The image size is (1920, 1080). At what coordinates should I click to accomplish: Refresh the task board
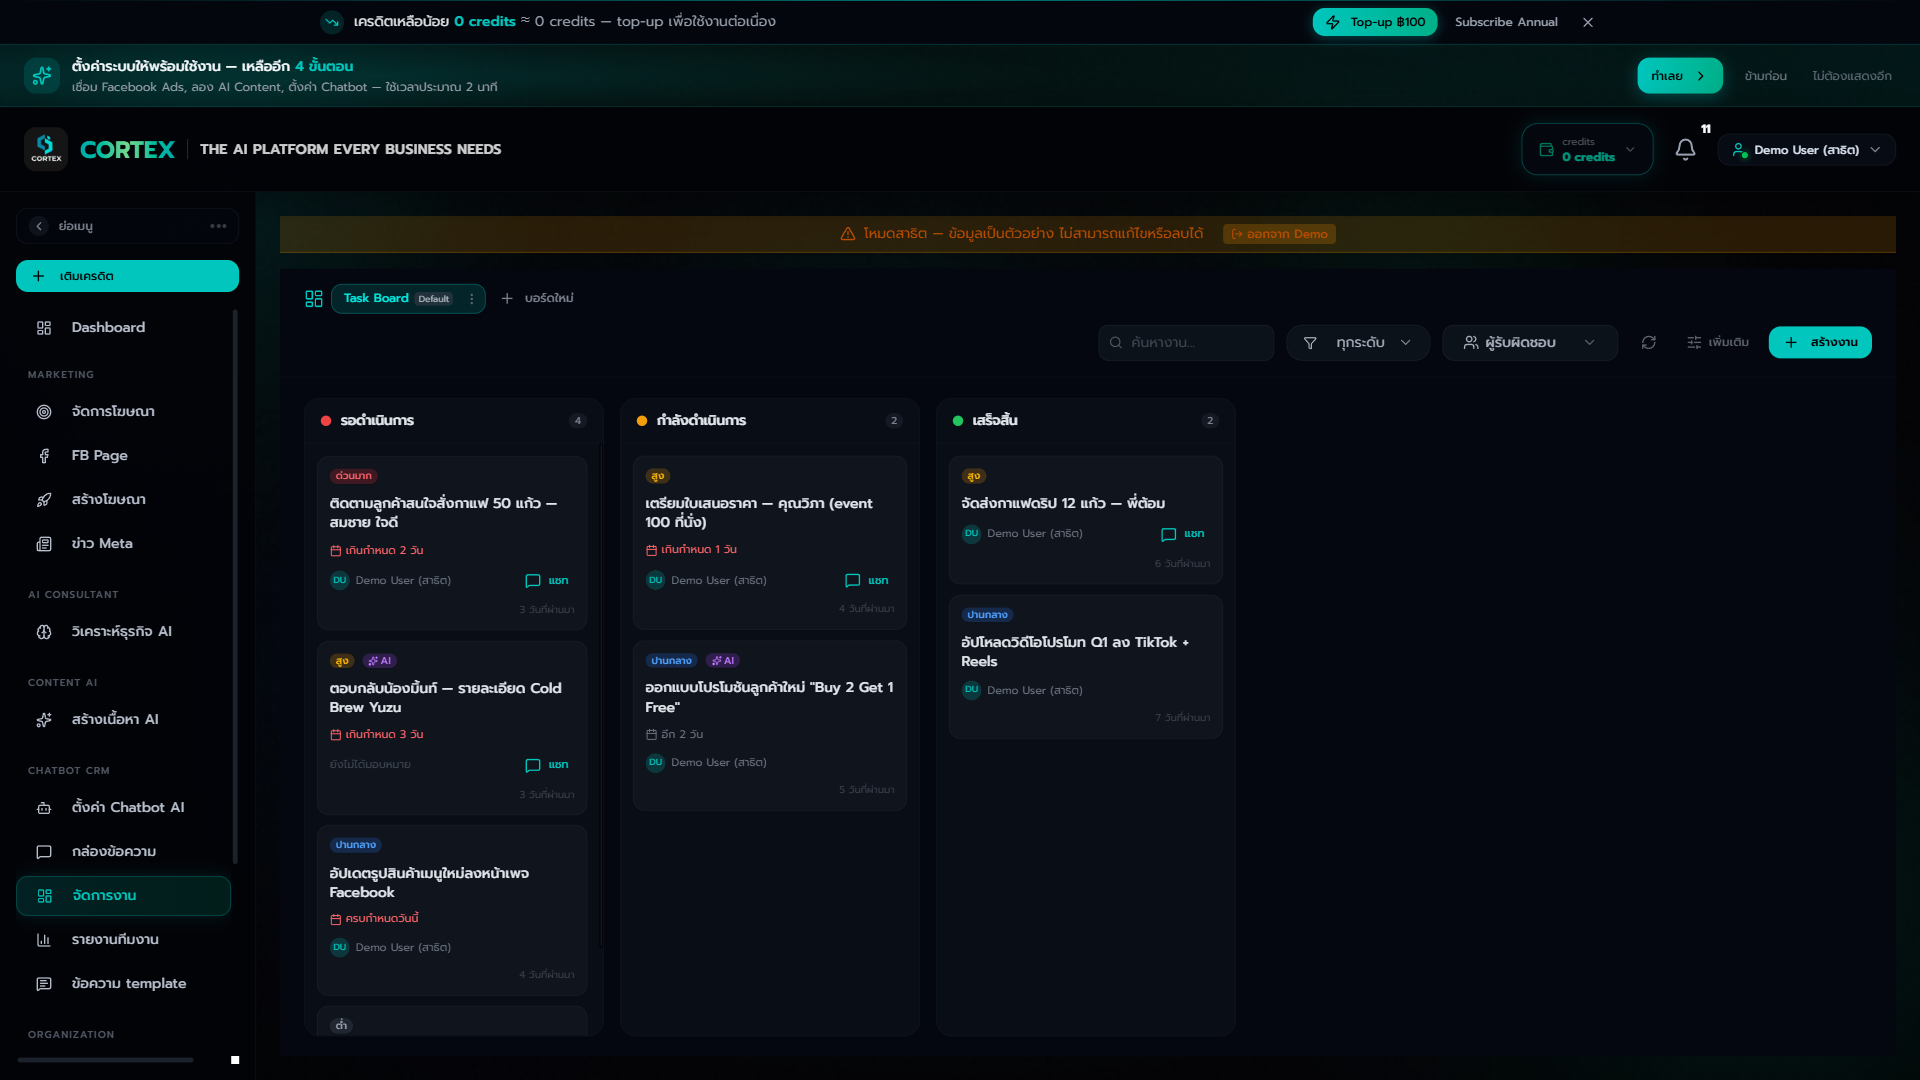click(1649, 342)
